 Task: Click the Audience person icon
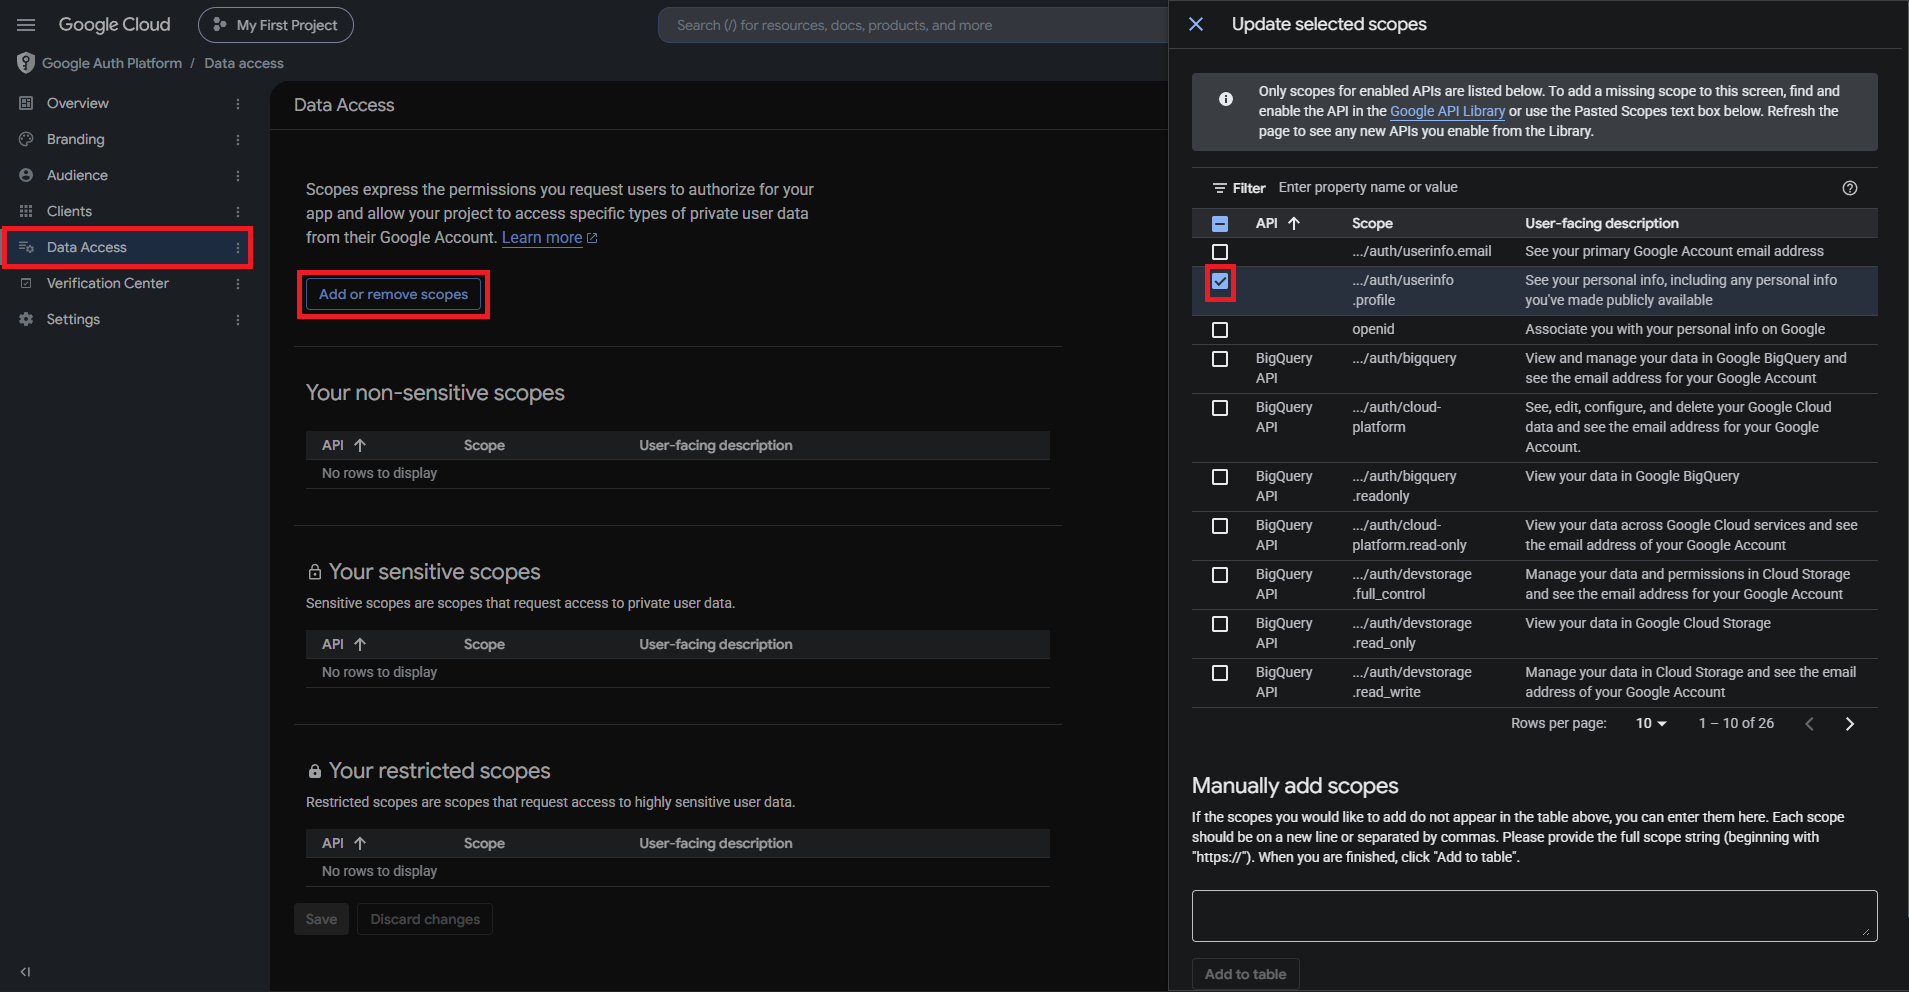click(x=26, y=175)
